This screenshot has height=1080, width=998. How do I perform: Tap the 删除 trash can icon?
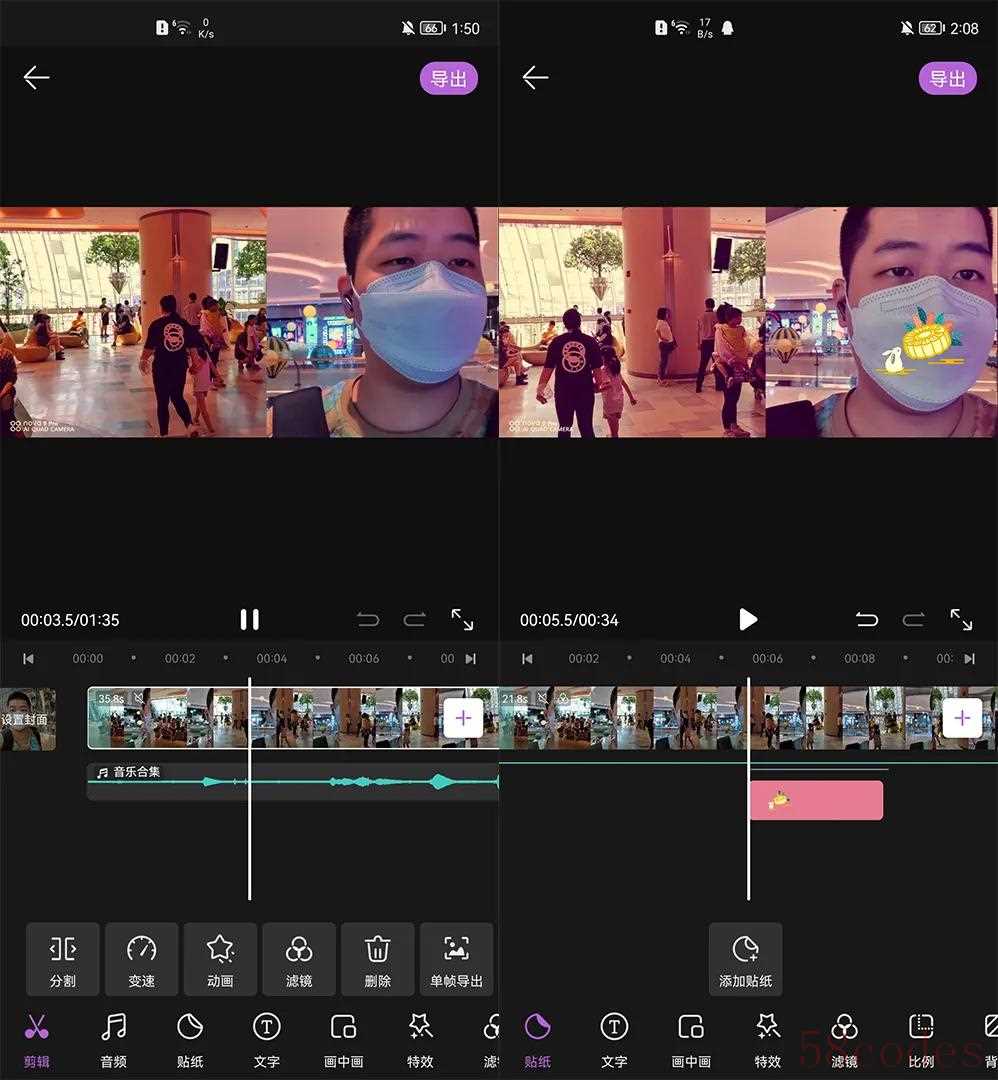pos(377,959)
